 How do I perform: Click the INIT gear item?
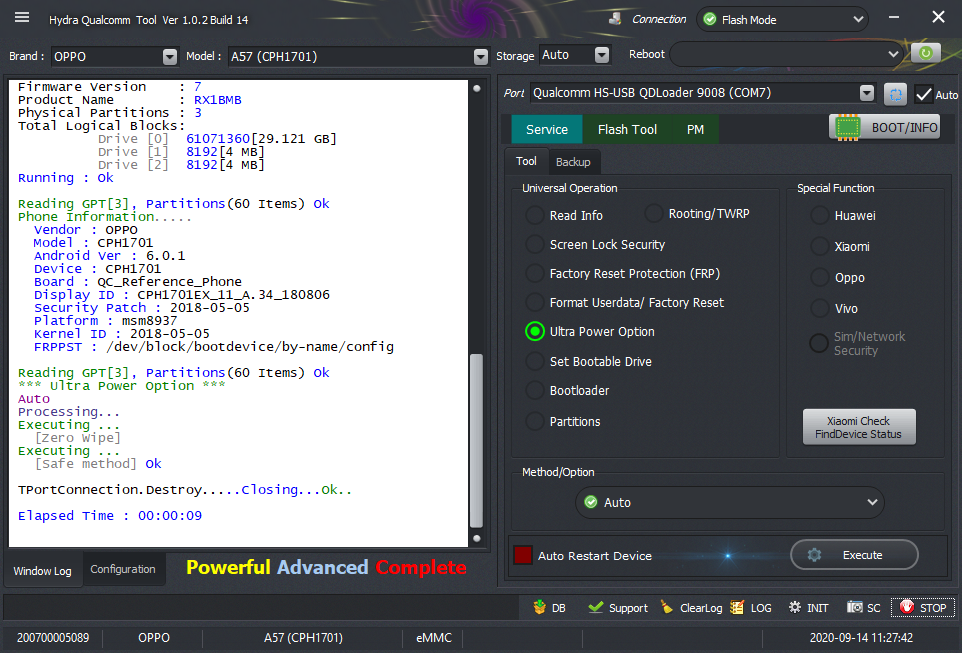pos(808,608)
